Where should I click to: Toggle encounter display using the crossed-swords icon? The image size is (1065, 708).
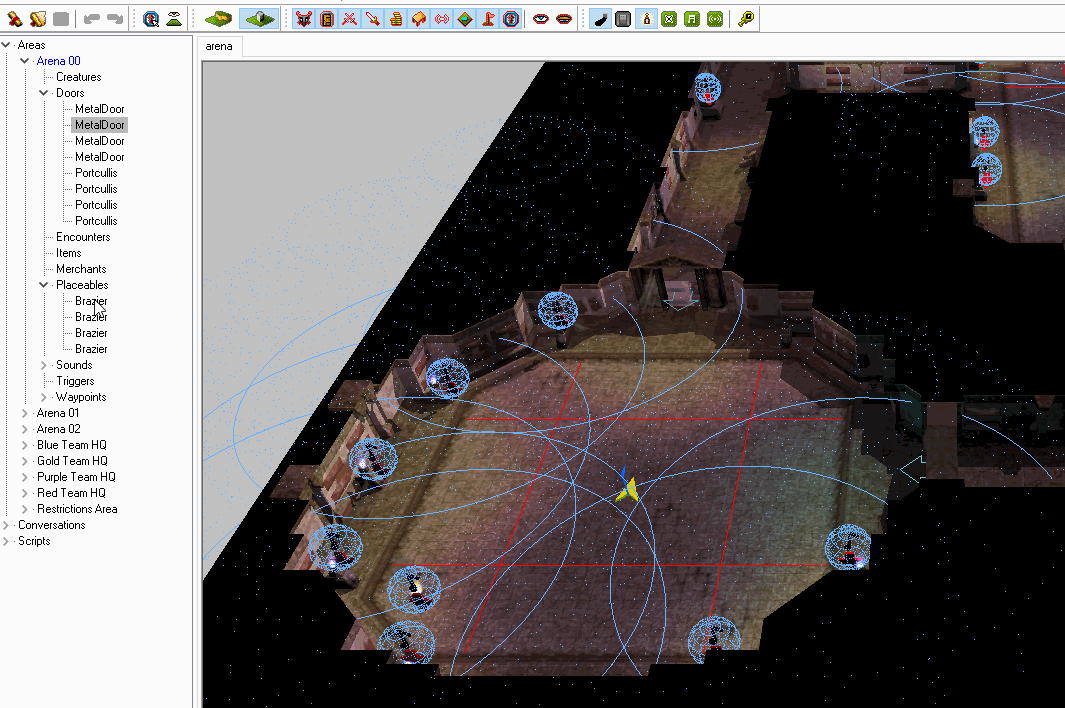(x=350, y=19)
